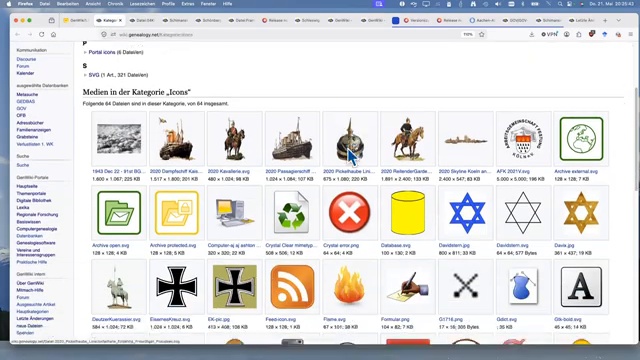
Task: Open the orange RSS Feed-icon
Action: [292, 287]
